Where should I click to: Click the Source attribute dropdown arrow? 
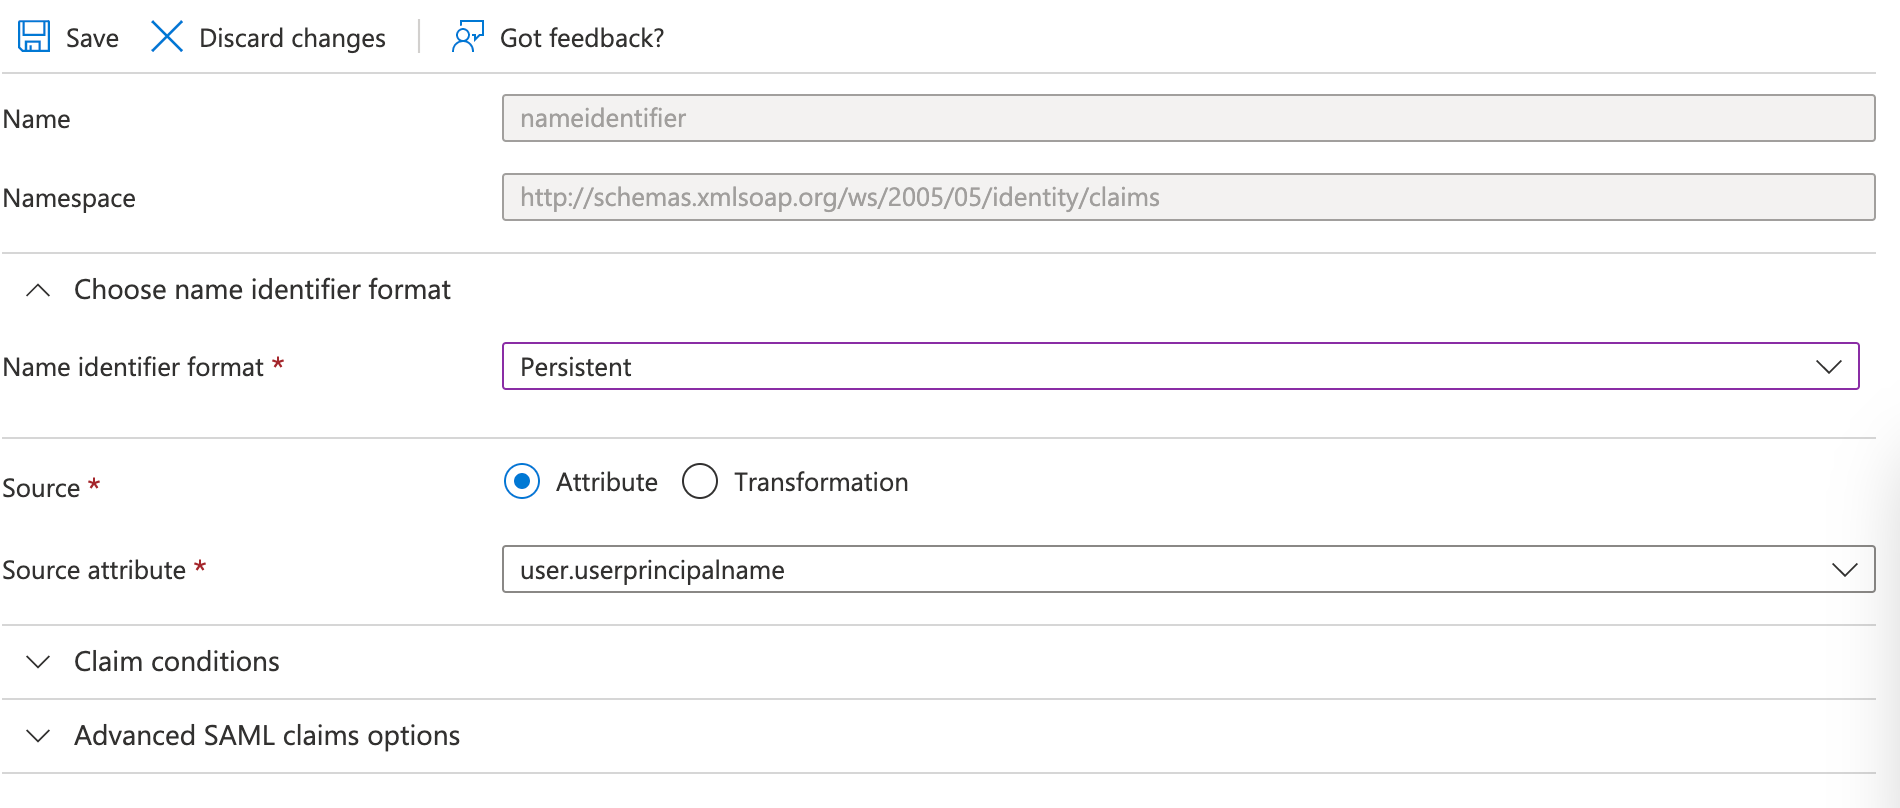(1844, 570)
